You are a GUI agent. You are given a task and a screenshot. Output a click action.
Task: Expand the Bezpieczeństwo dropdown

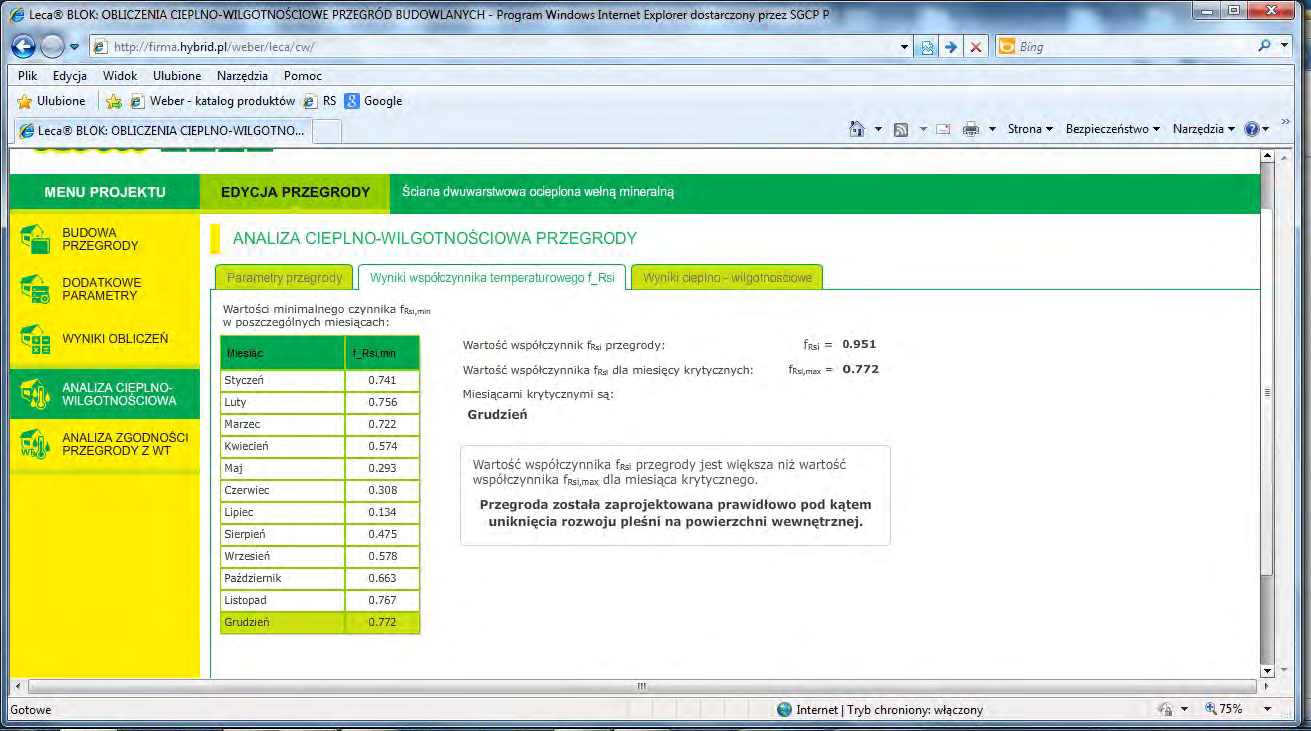tap(1112, 129)
